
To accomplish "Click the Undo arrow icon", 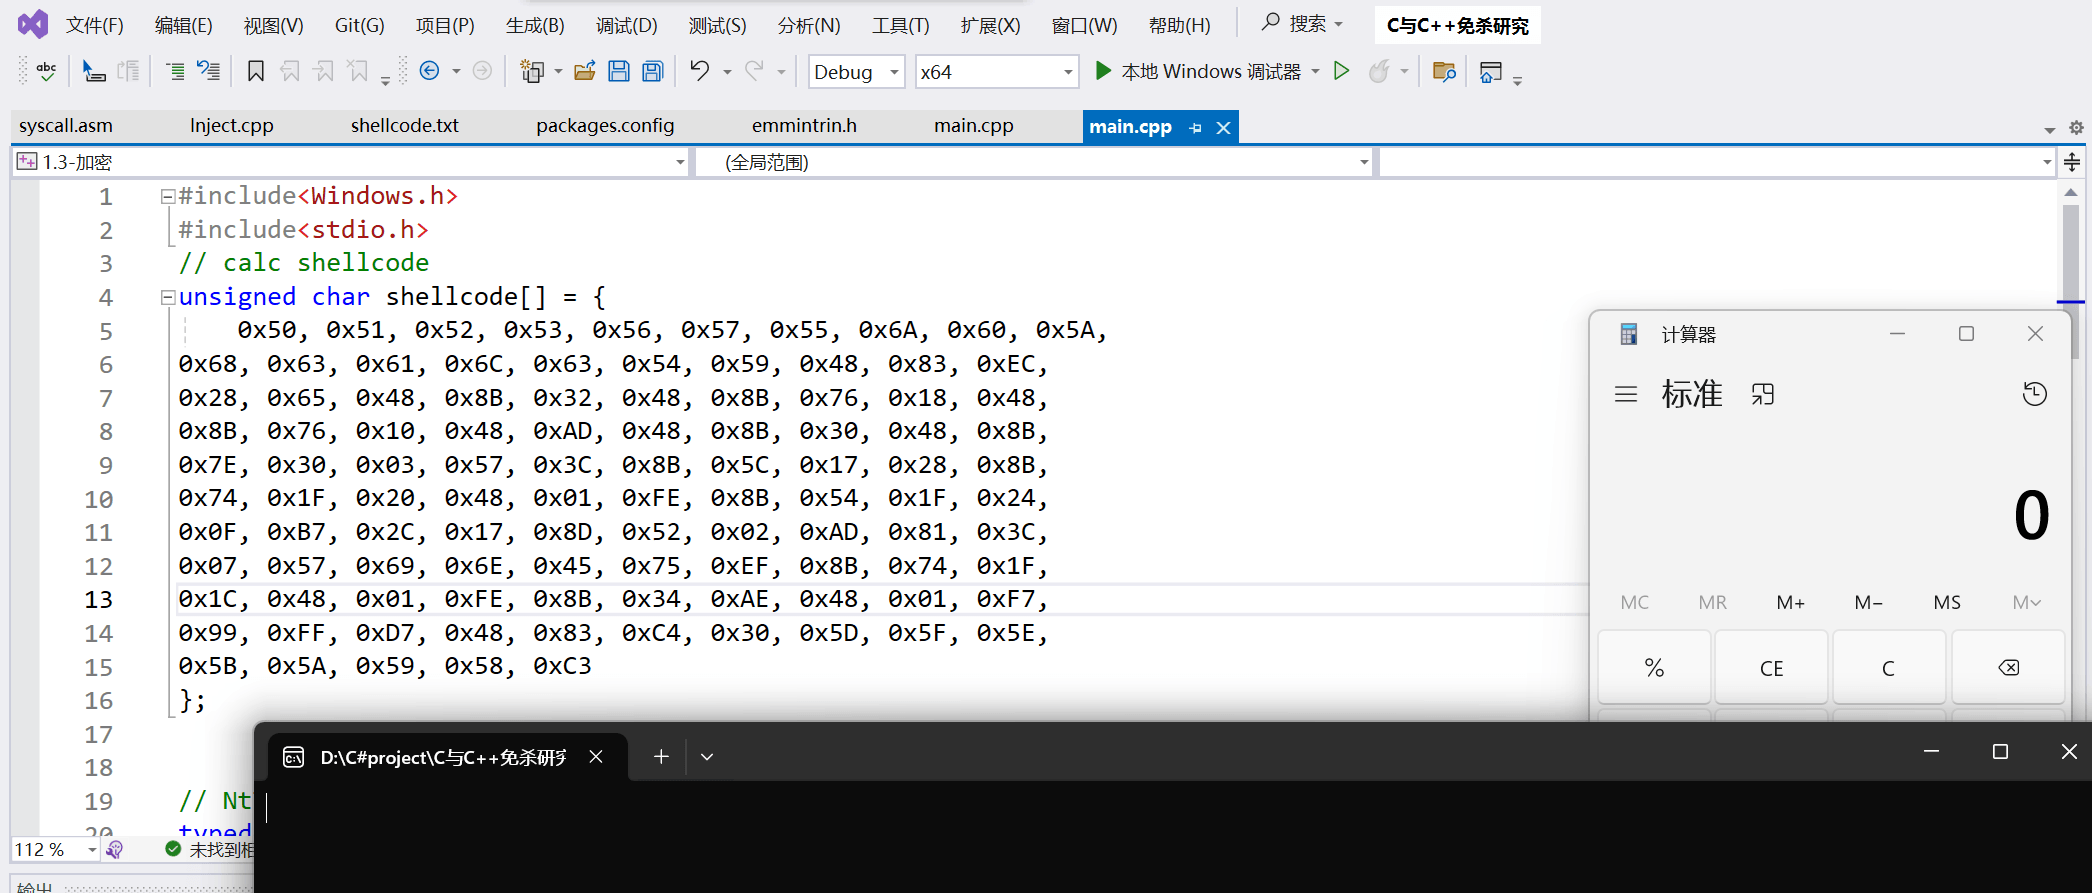I will (699, 71).
